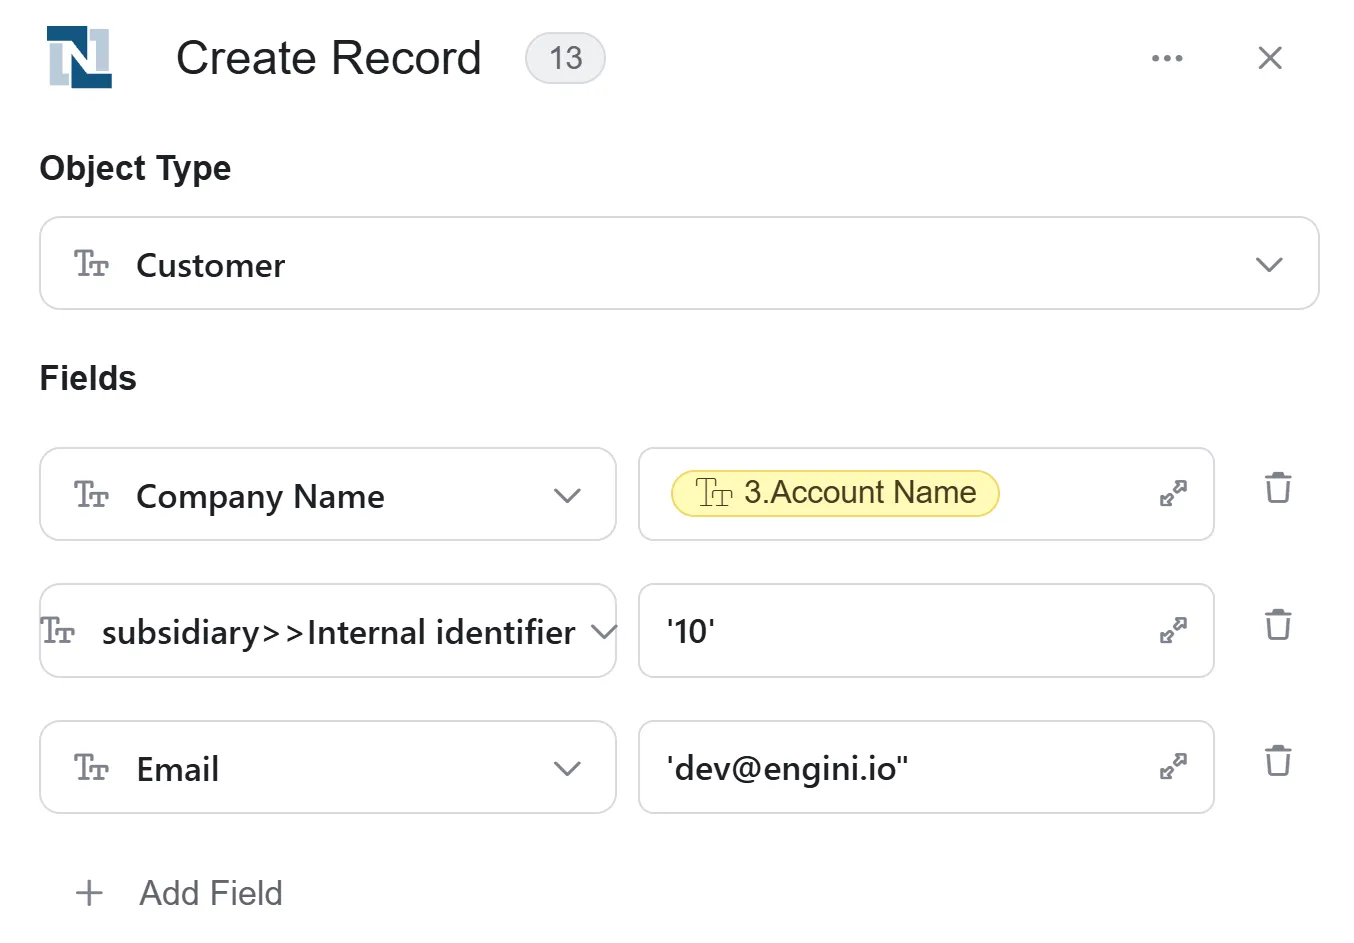This screenshot has width=1354, height=943.
Task: Expand the '10' value editor
Action: point(1173,630)
